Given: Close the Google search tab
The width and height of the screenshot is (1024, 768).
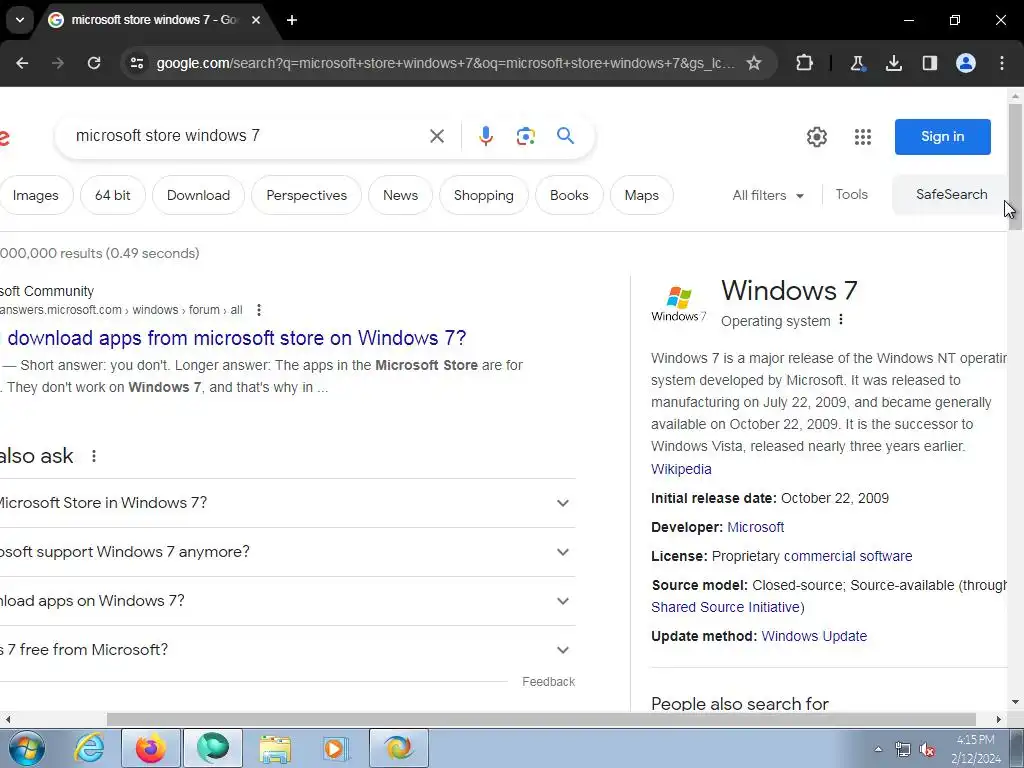Looking at the screenshot, I should point(256,20).
